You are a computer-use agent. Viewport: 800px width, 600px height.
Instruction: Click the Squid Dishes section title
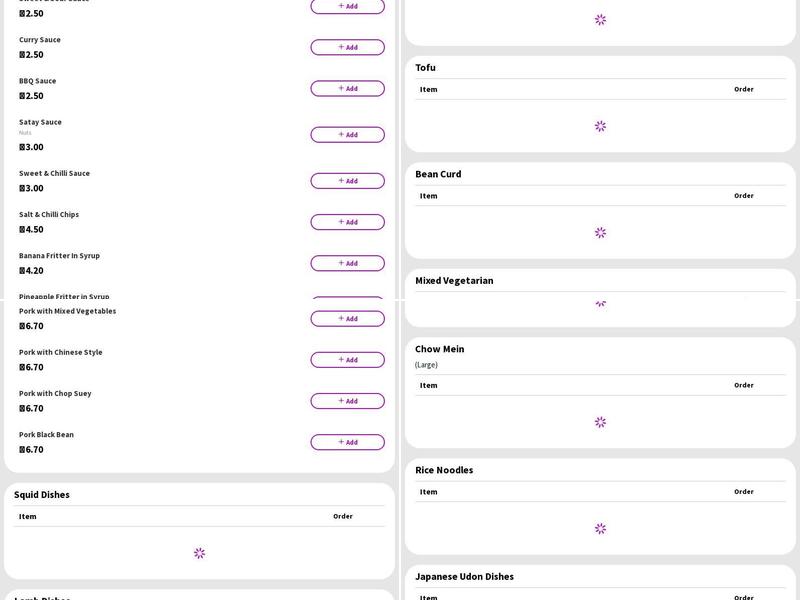click(x=42, y=495)
